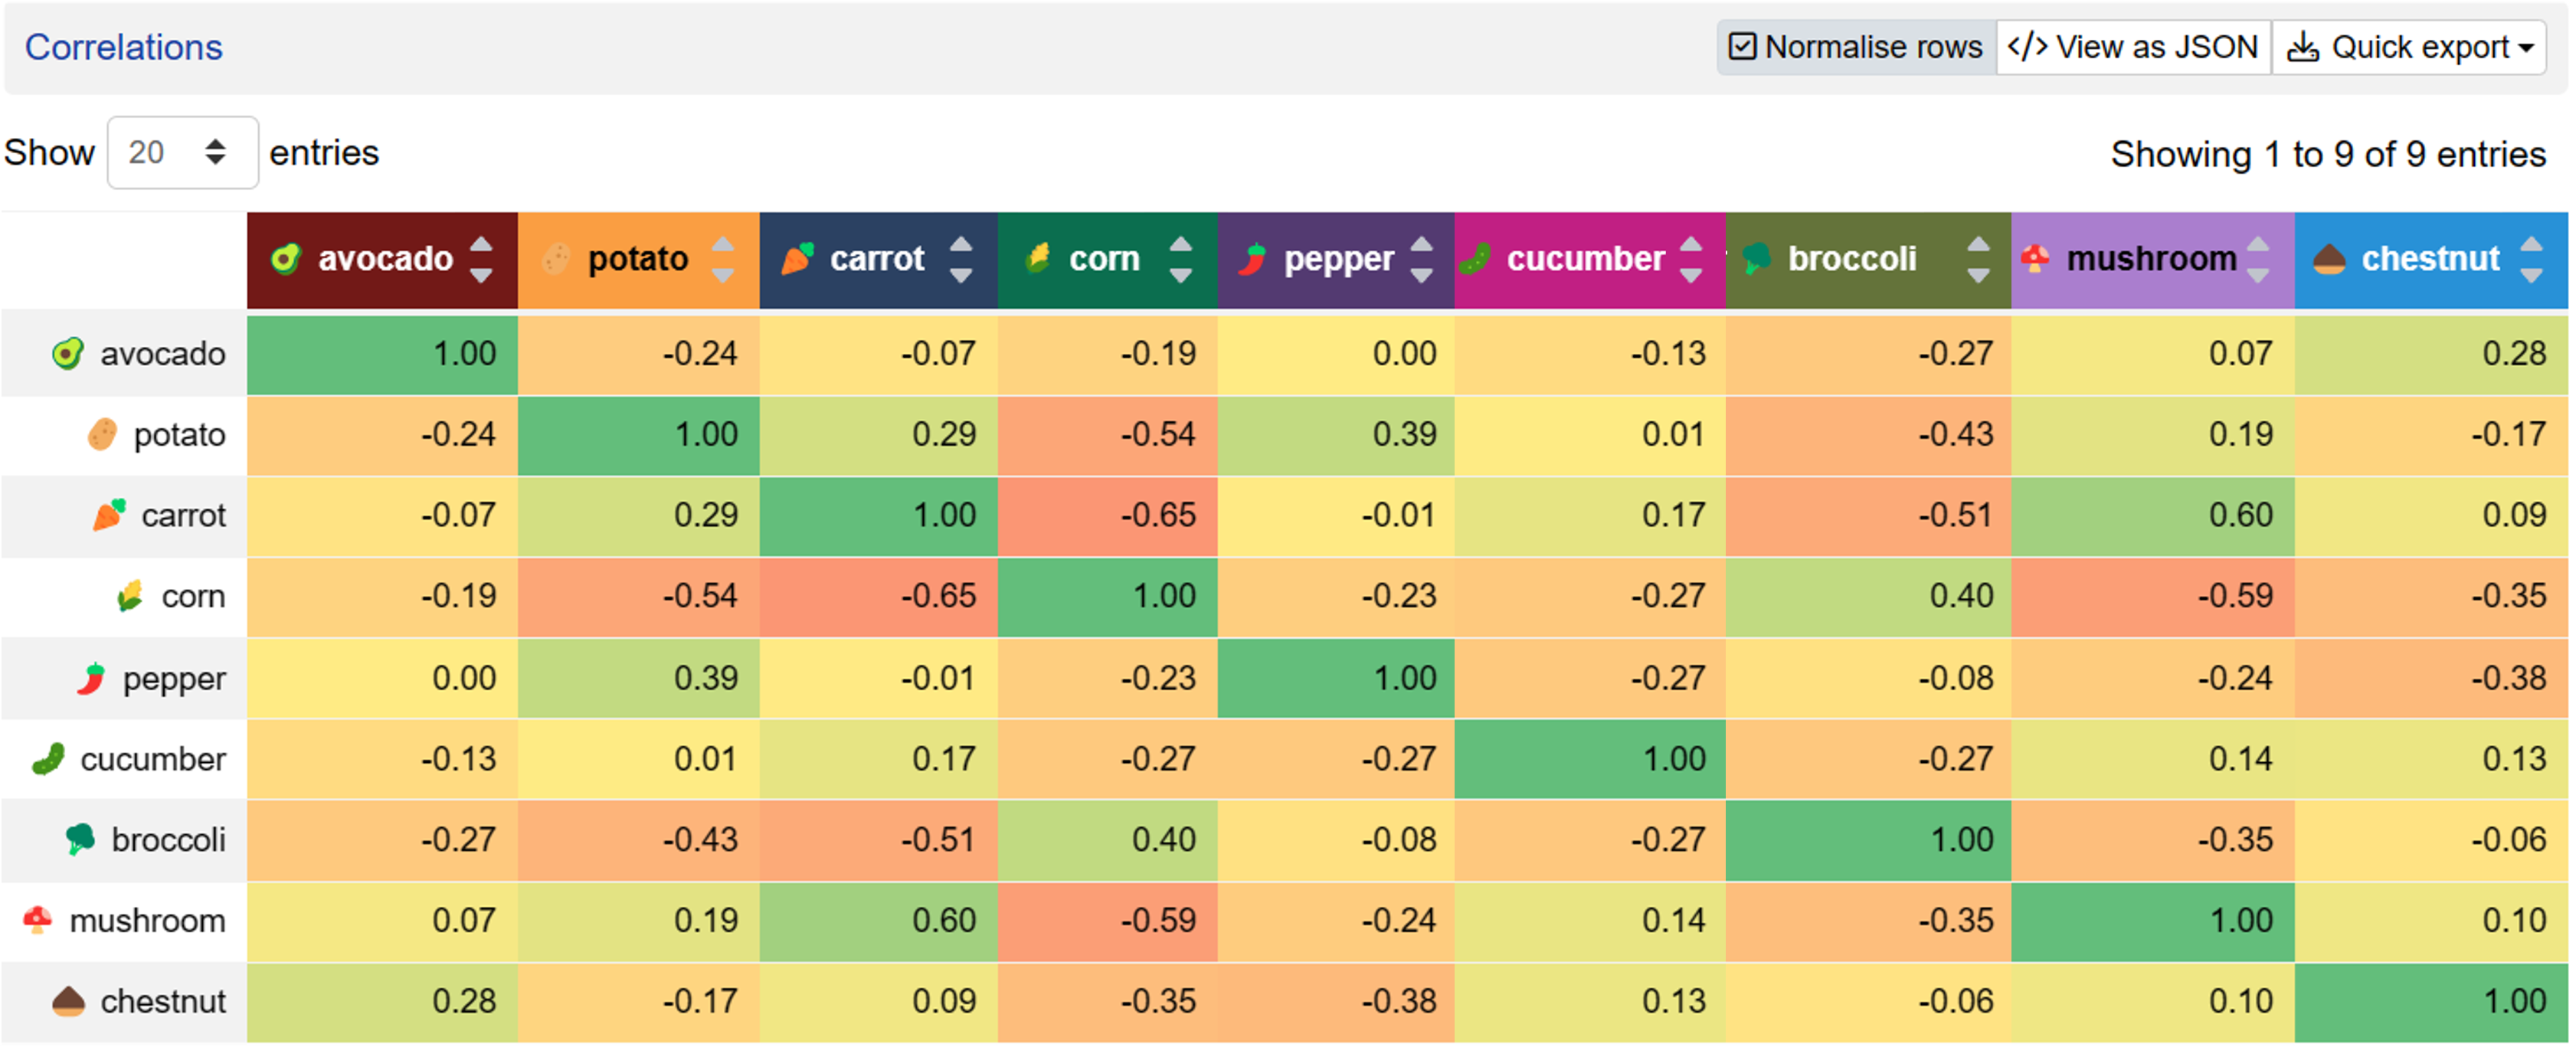Sort by the avocado column arrows

point(481,260)
